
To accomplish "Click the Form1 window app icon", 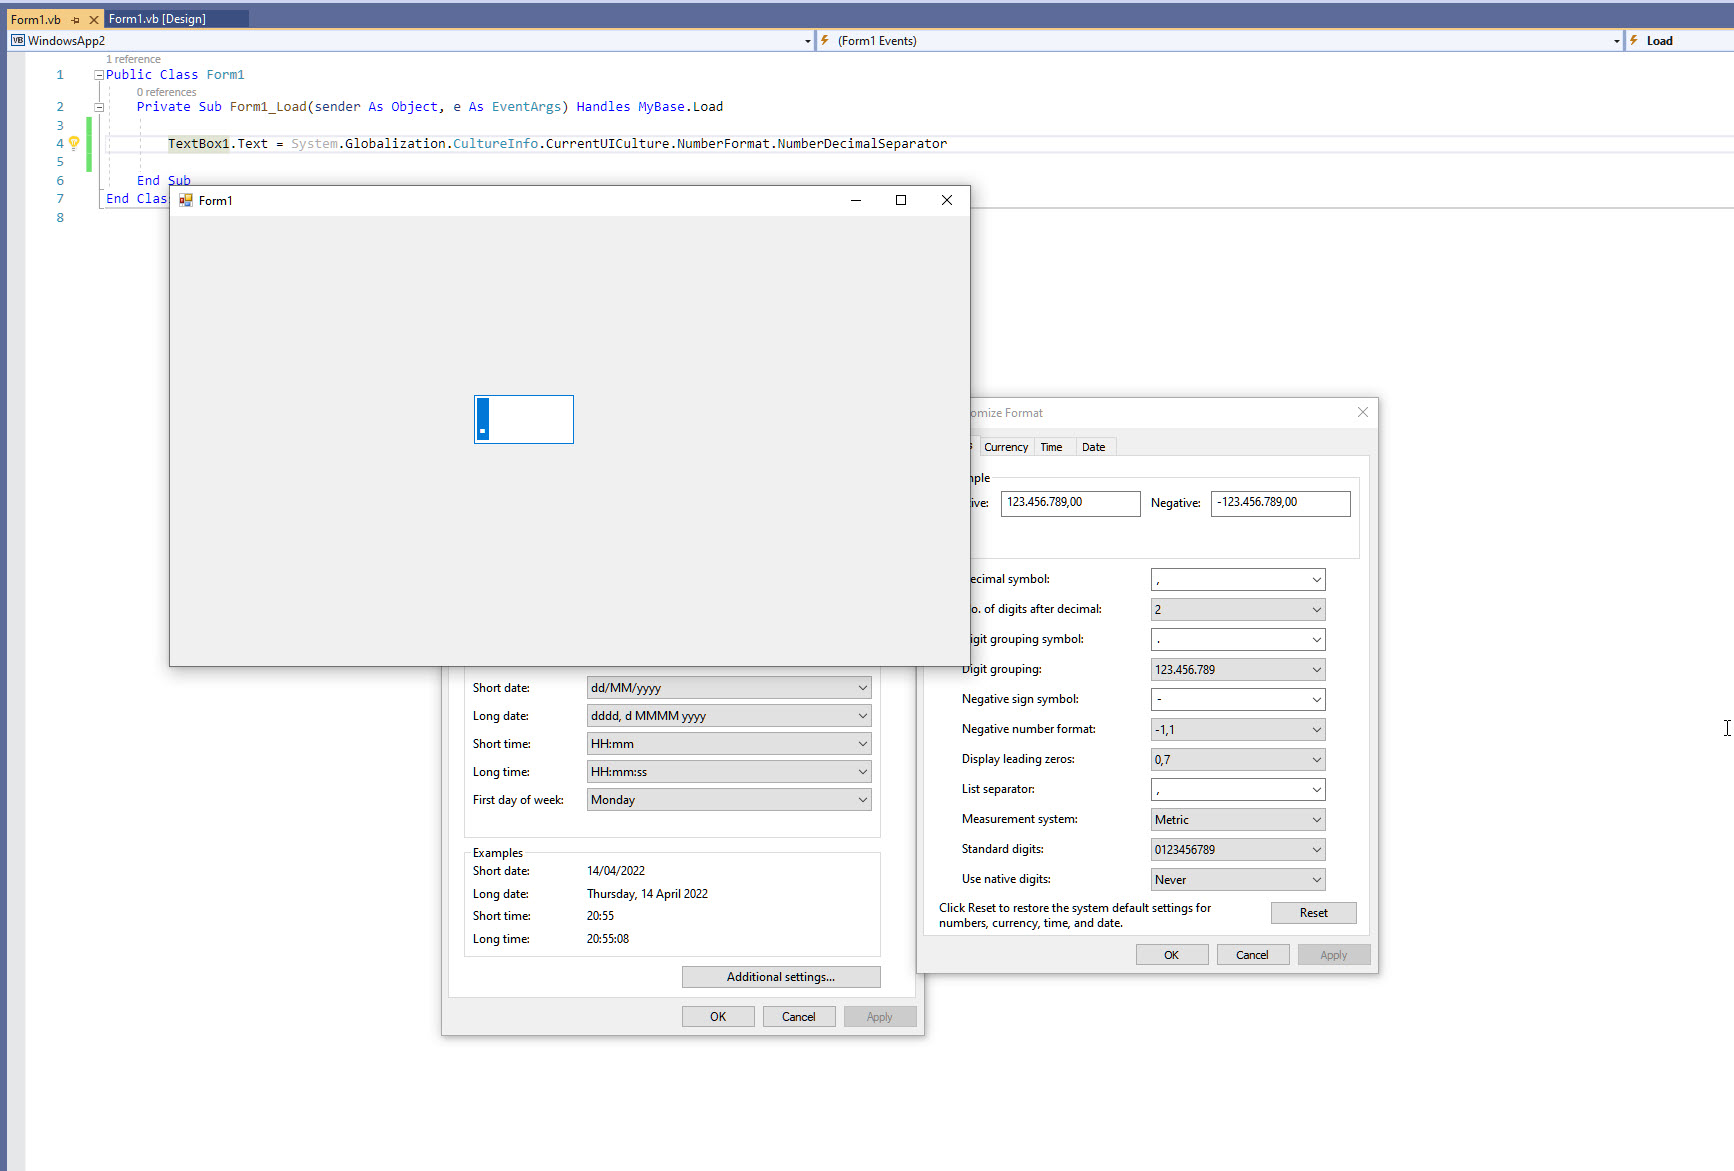I will click(185, 200).
